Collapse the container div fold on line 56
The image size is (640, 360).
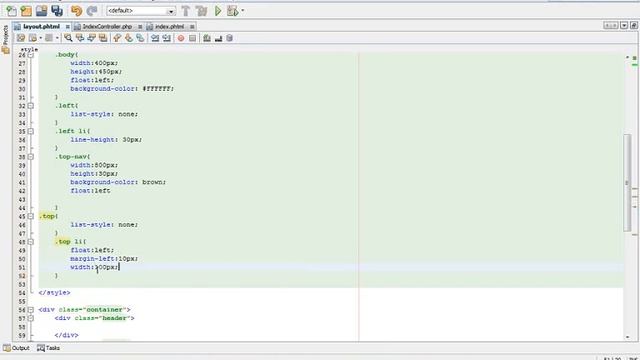31,310
